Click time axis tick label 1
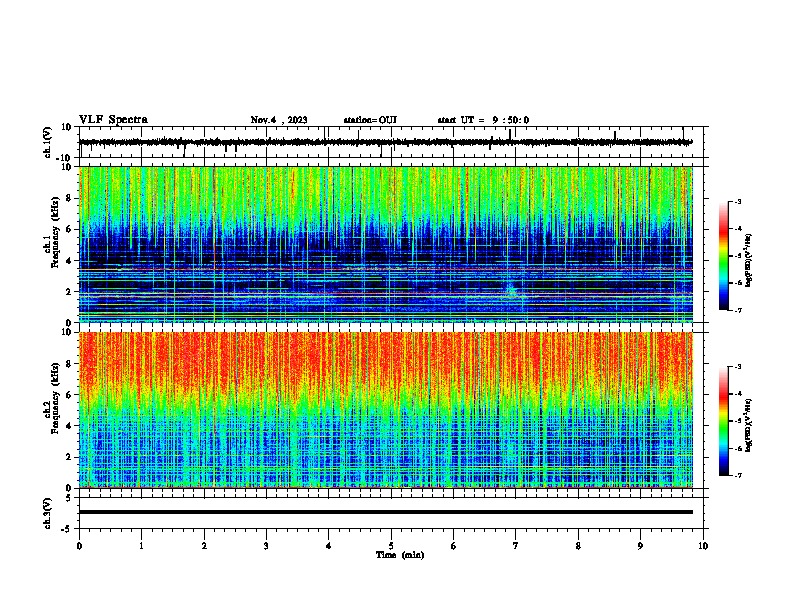792x612 pixels. pyautogui.click(x=141, y=546)
